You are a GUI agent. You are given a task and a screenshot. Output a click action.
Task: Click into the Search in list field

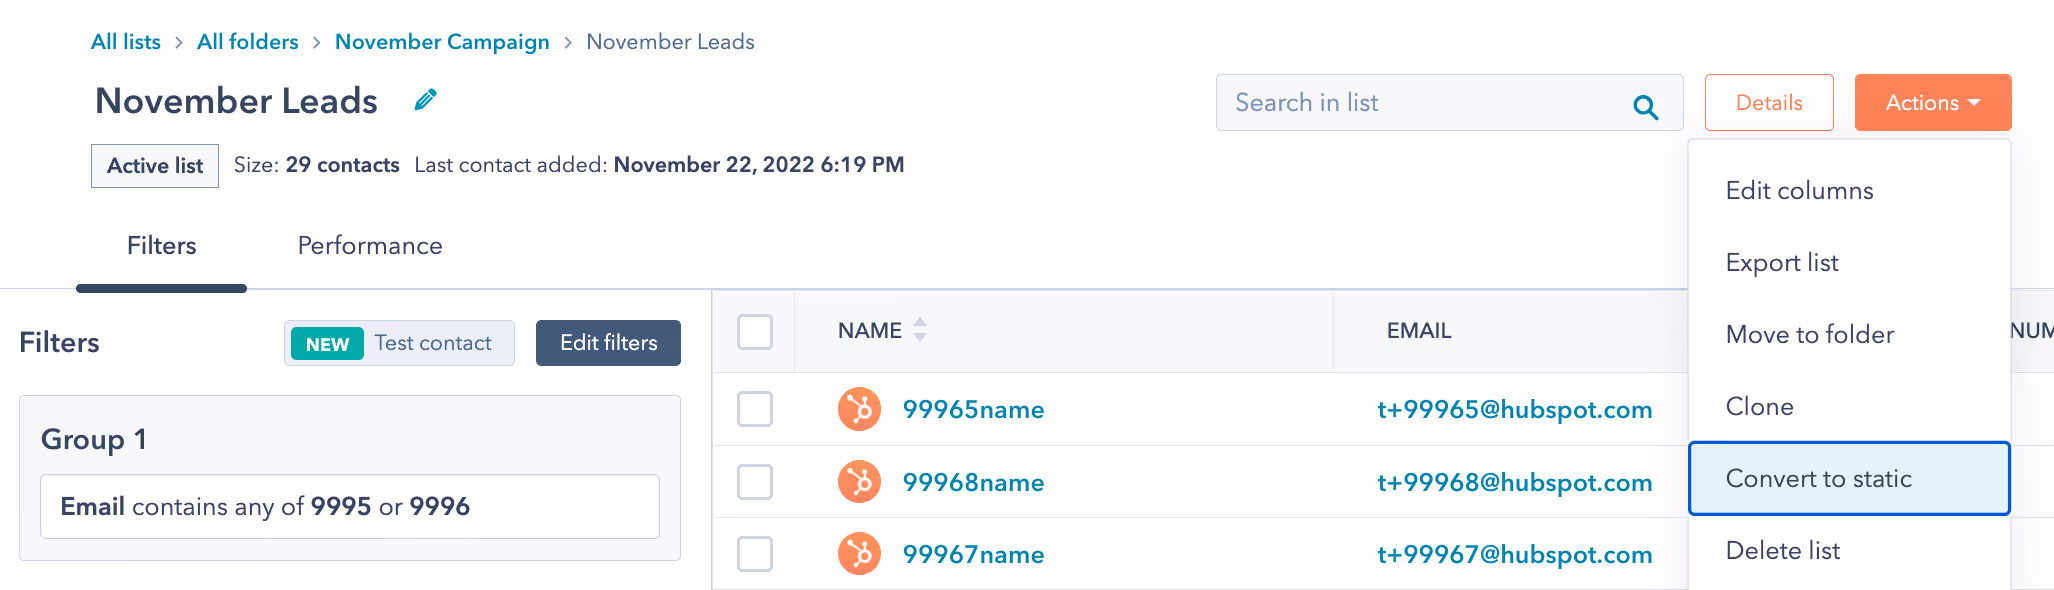point(1400,103)
